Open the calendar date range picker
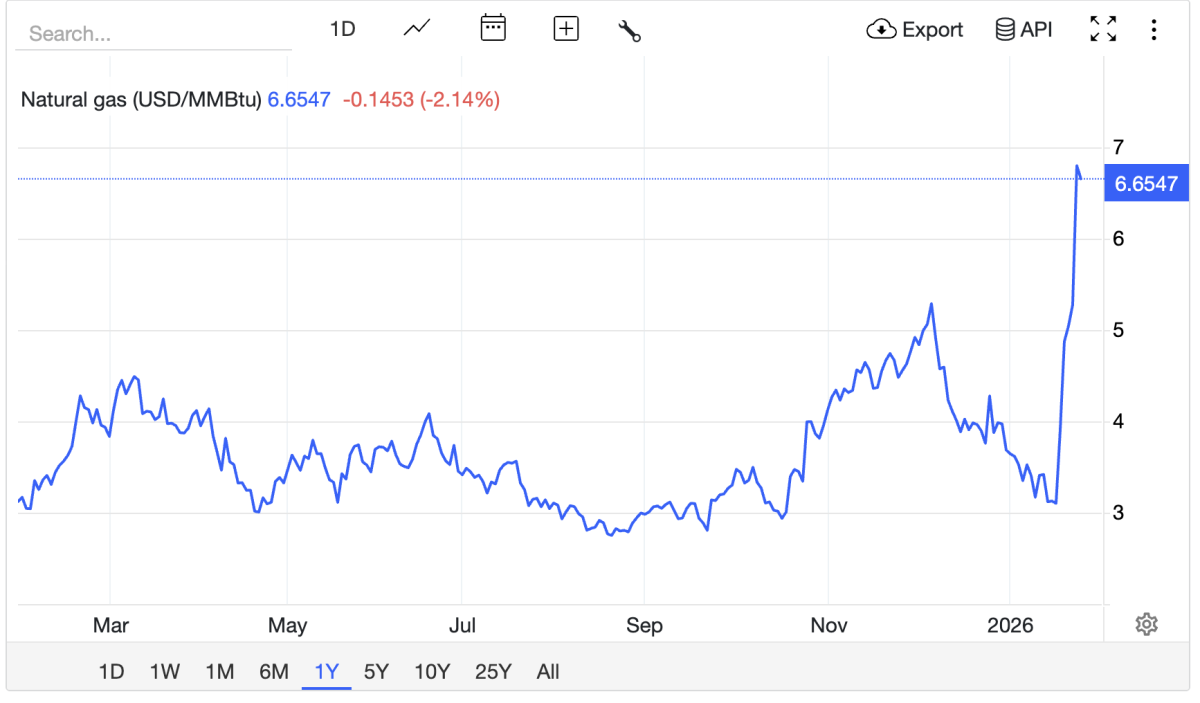Screen dimensions: 1200x703 click(493, 29)
